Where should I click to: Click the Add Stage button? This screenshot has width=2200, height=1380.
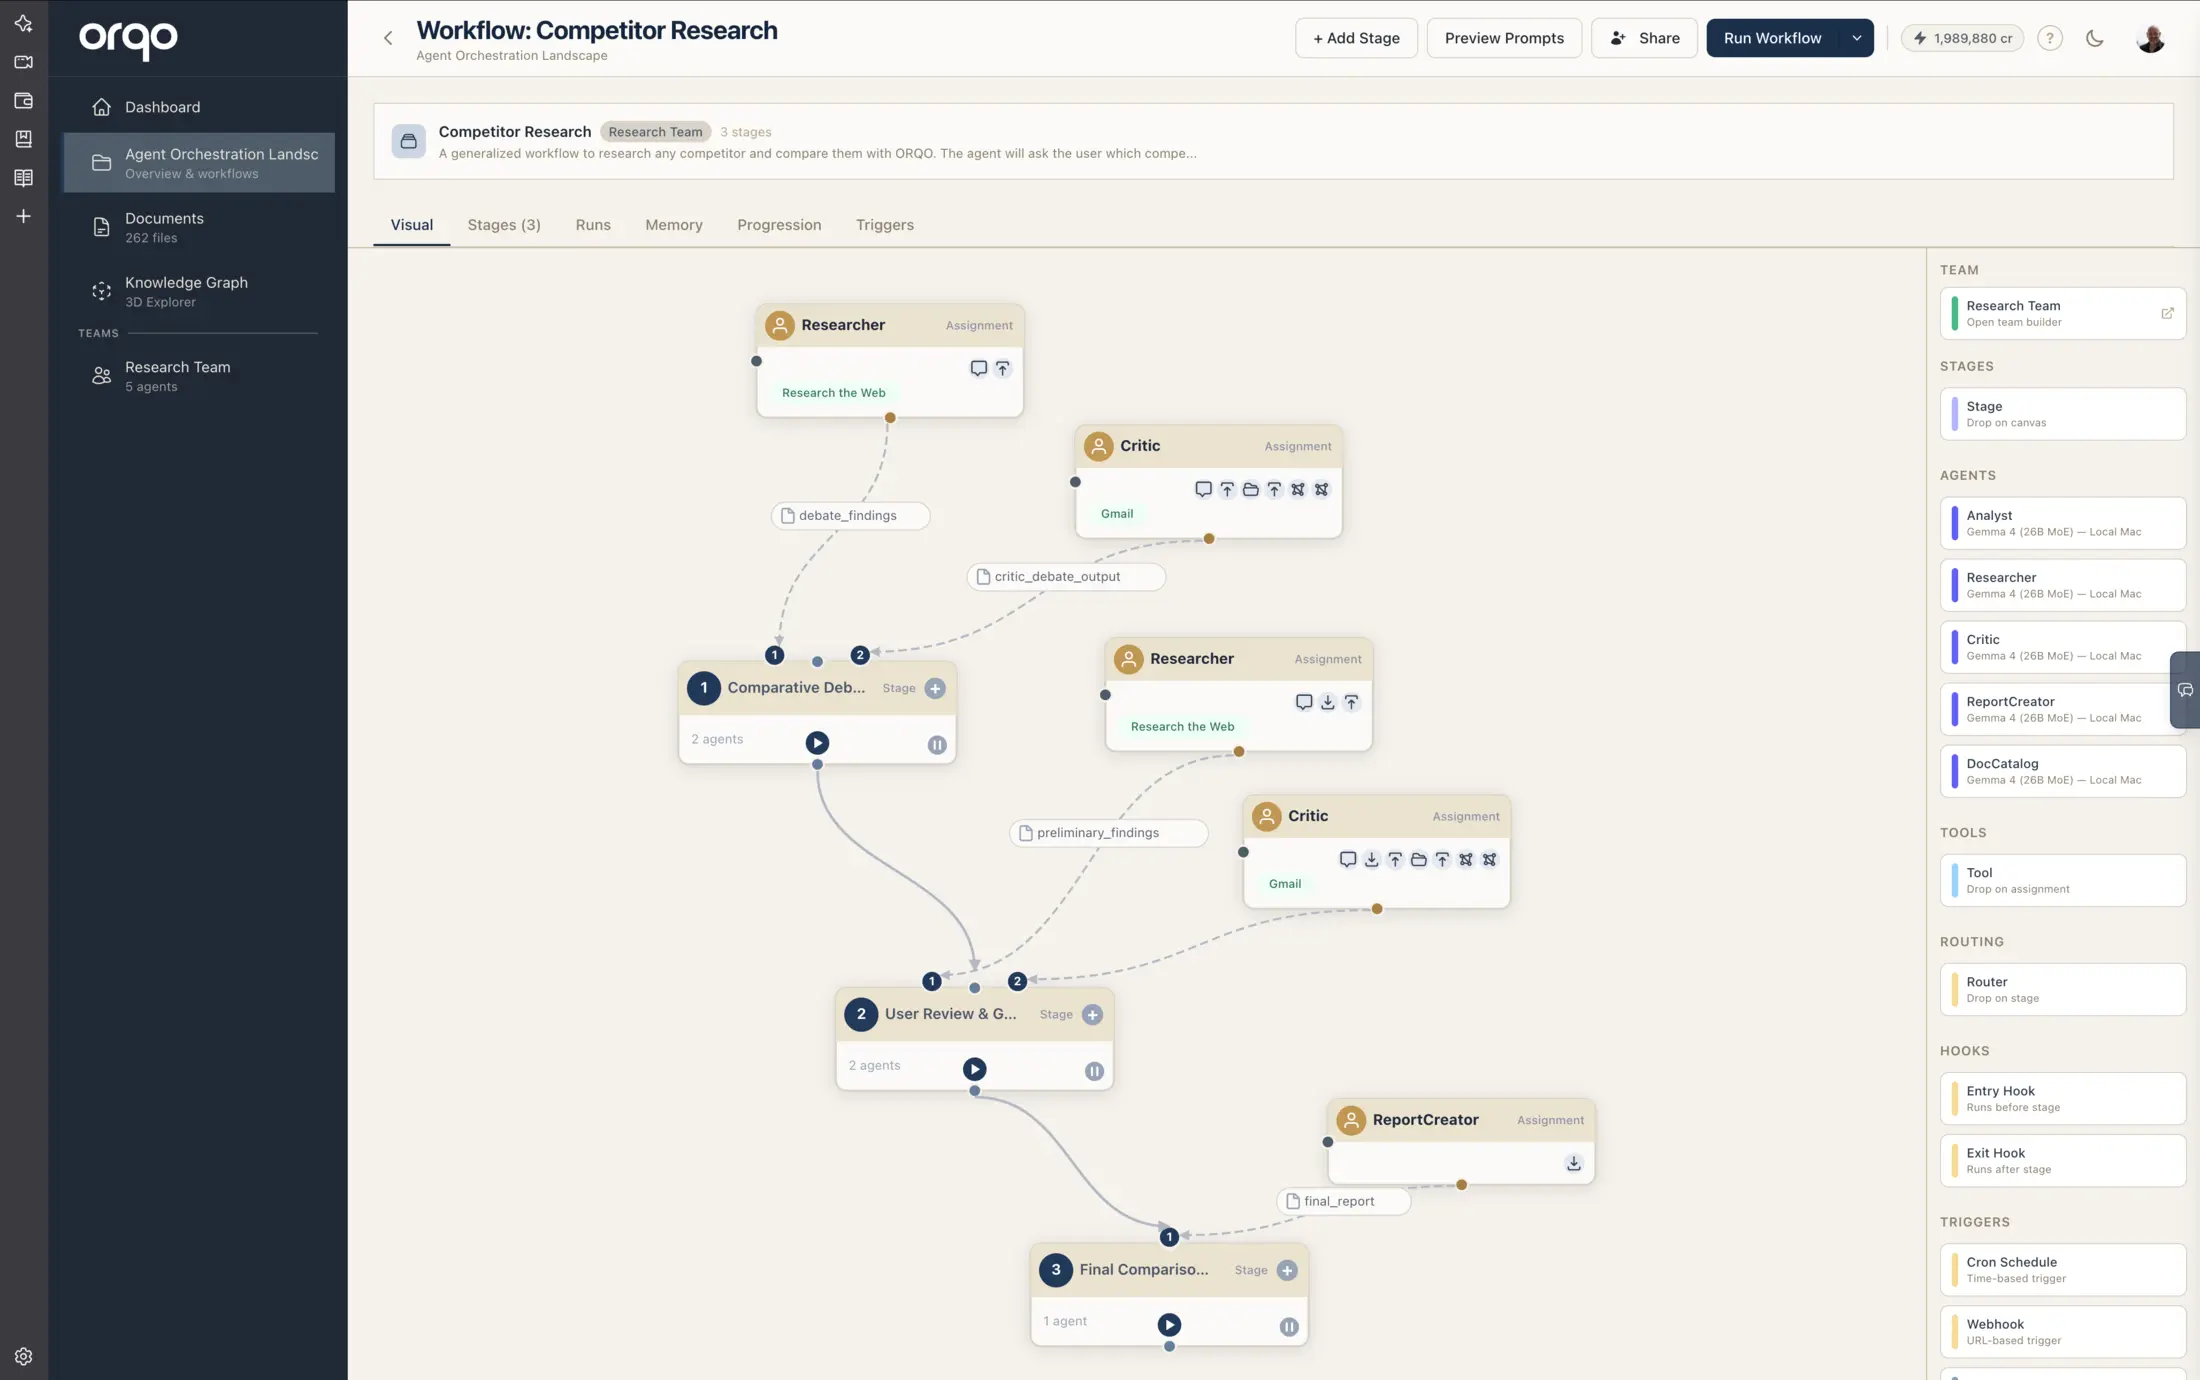click(x=1356, y=38)
